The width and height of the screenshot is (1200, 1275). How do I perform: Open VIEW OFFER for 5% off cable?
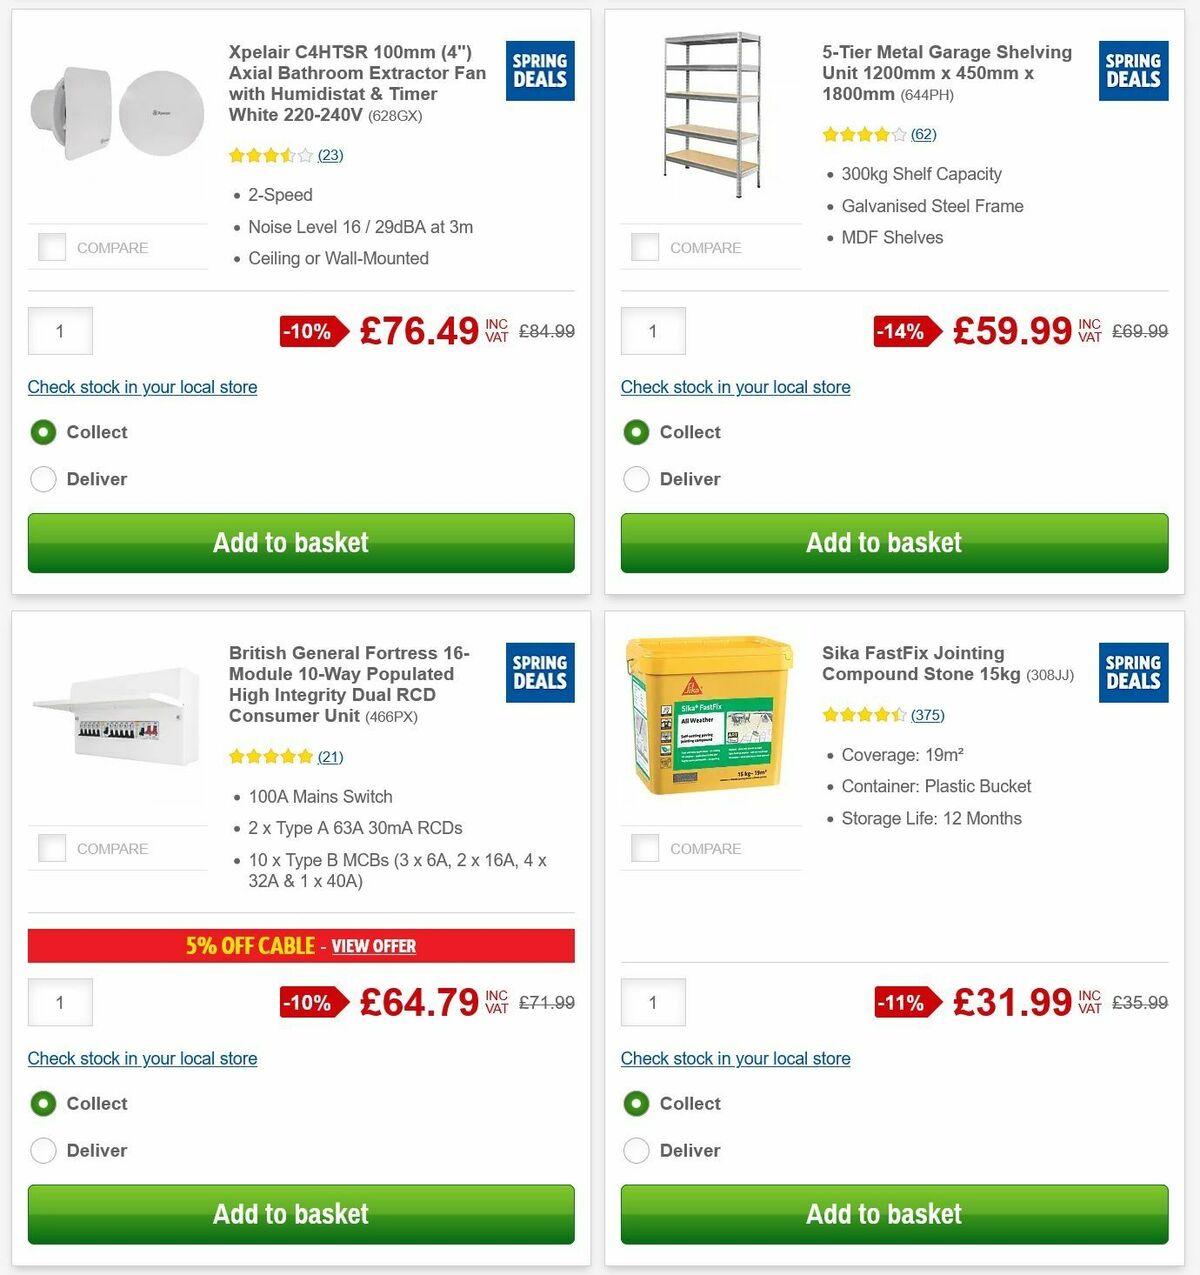coord(374,945)
